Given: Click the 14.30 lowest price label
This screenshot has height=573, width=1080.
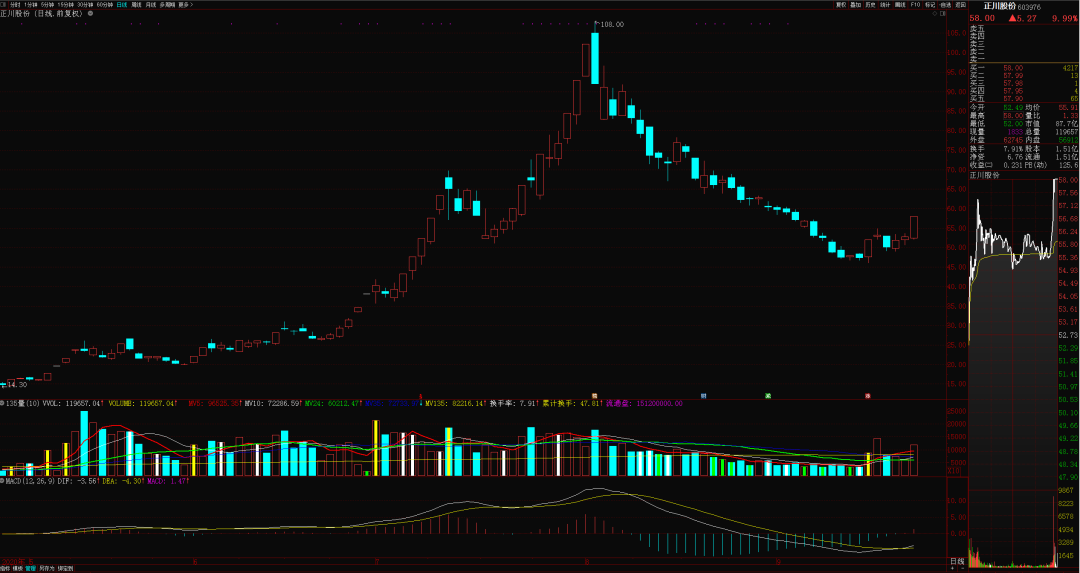Looking at the screenshot, I should pos(15,384).
